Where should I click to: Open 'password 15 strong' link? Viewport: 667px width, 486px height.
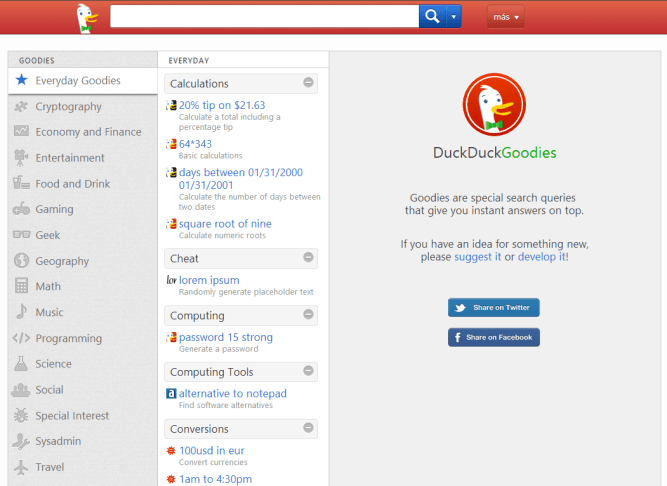(x=225, y=337)
